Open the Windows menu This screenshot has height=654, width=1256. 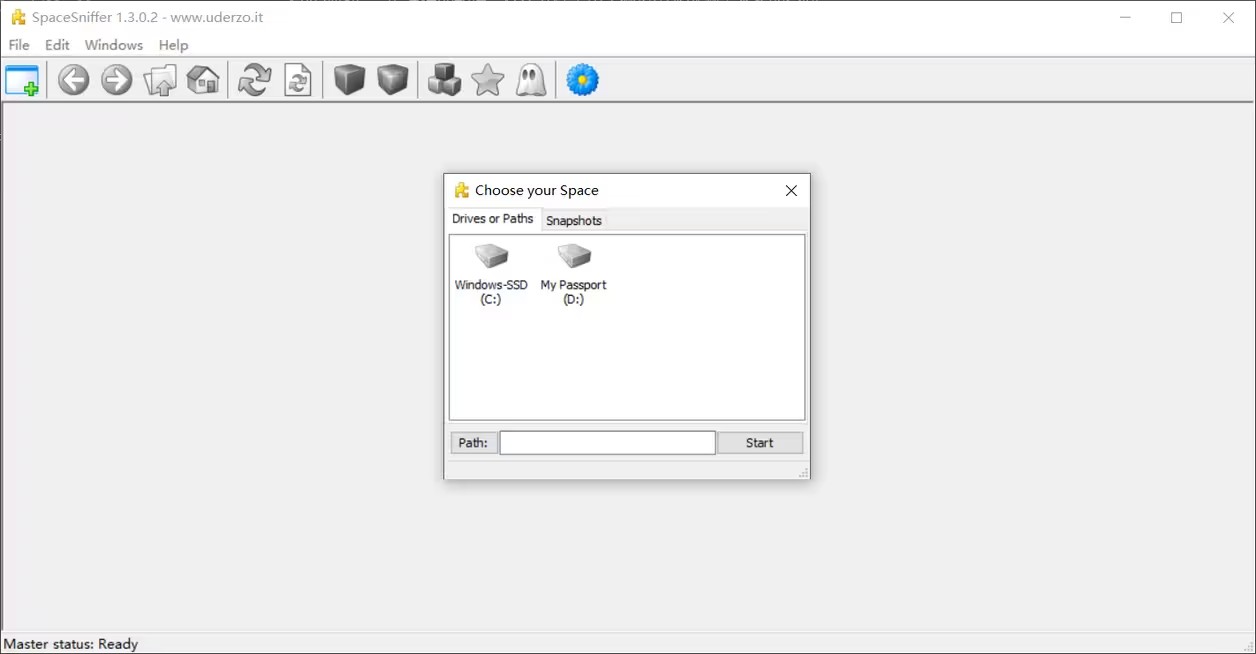114,45
